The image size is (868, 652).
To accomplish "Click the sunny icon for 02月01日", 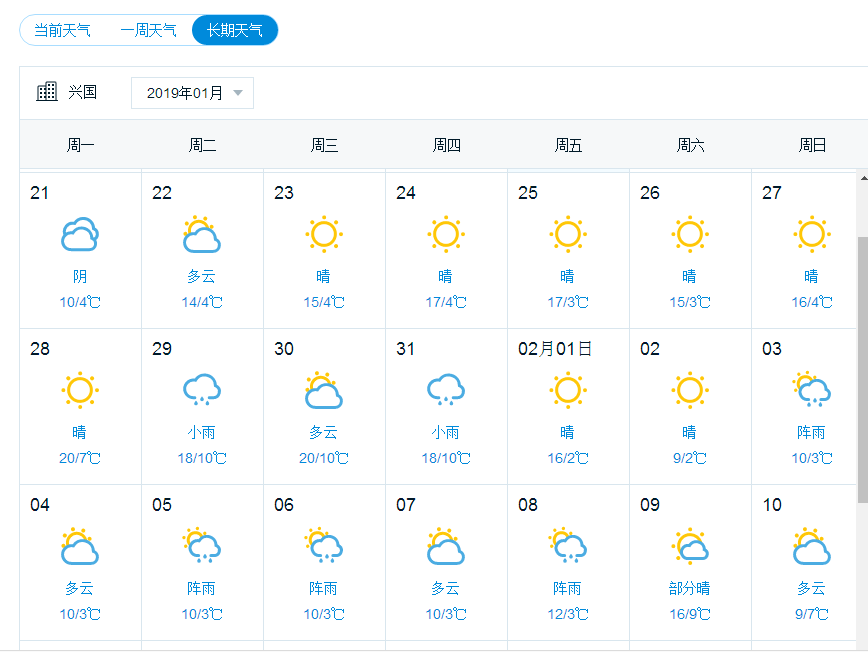I will [x=568, y=390].
